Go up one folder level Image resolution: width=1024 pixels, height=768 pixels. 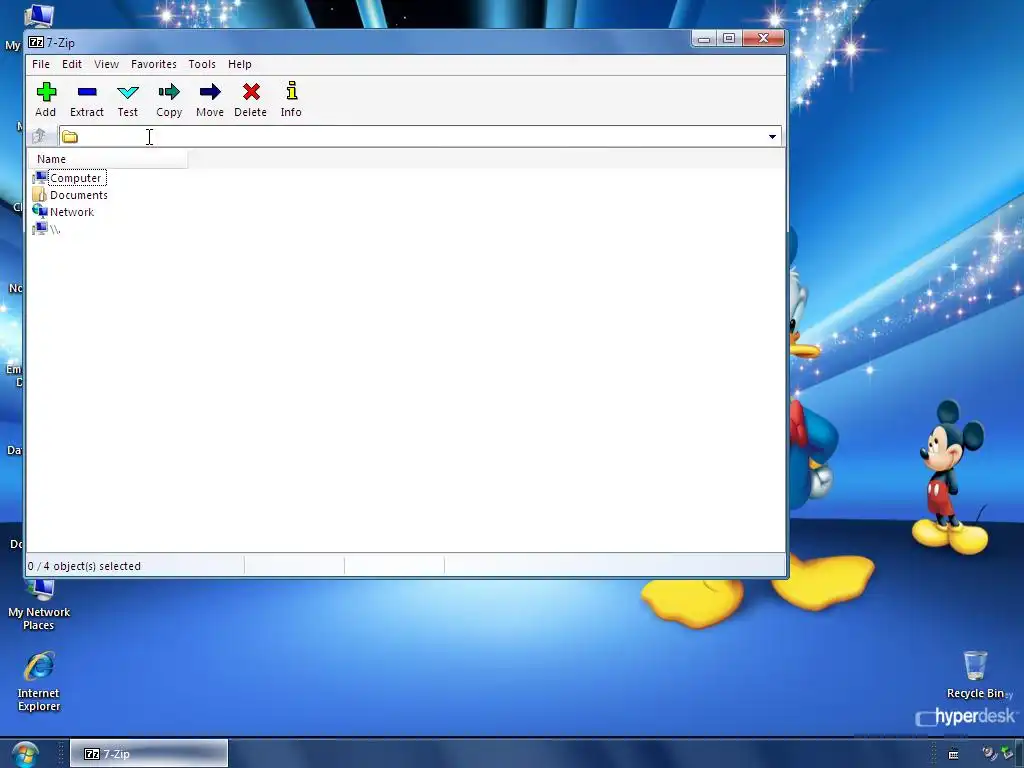point(40,136)
